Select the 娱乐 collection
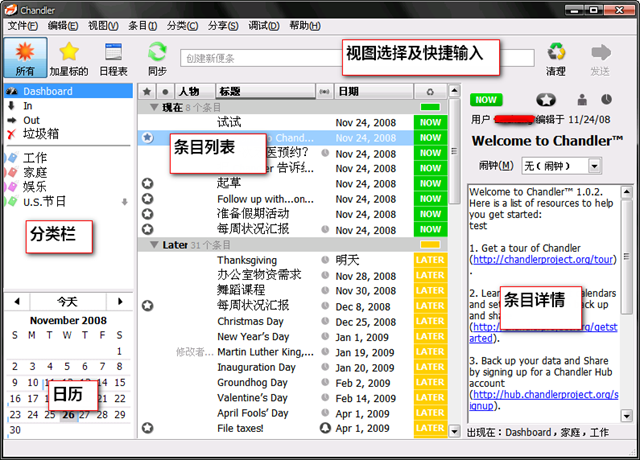This screenshot has width=640, height=460. [x=34, y=187]
